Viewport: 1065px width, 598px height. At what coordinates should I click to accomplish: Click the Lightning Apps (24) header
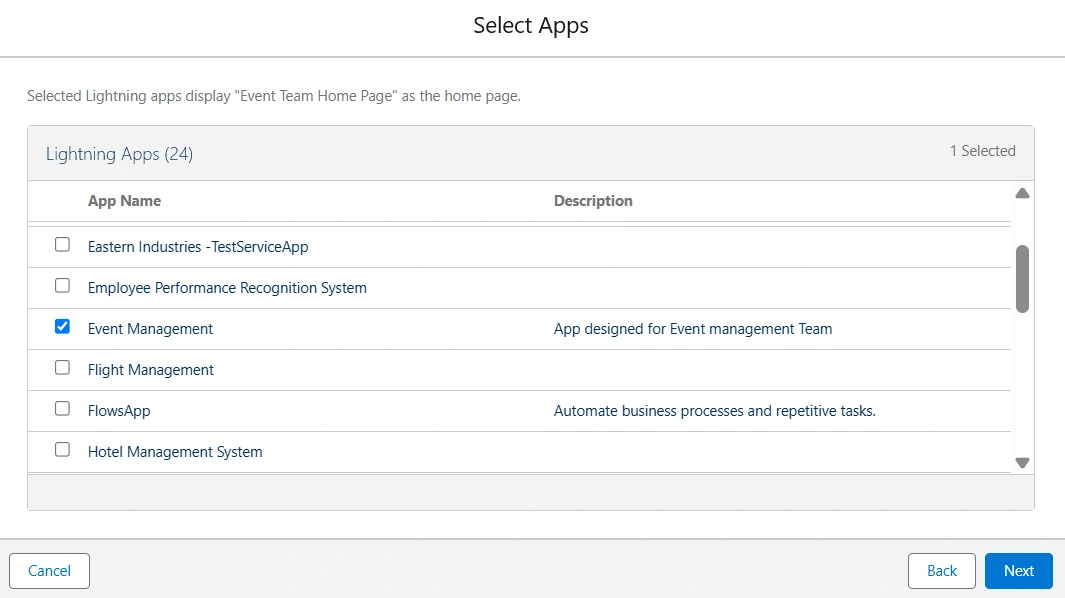coord(121,154)
